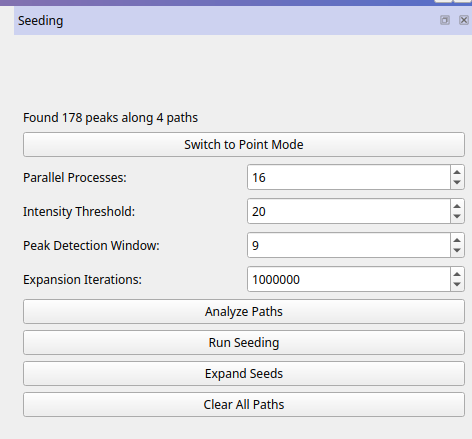This screenshot has width=472, height=439.
Task: Click the Switch to Point Mode button
Action: click(x=244, y=145)
